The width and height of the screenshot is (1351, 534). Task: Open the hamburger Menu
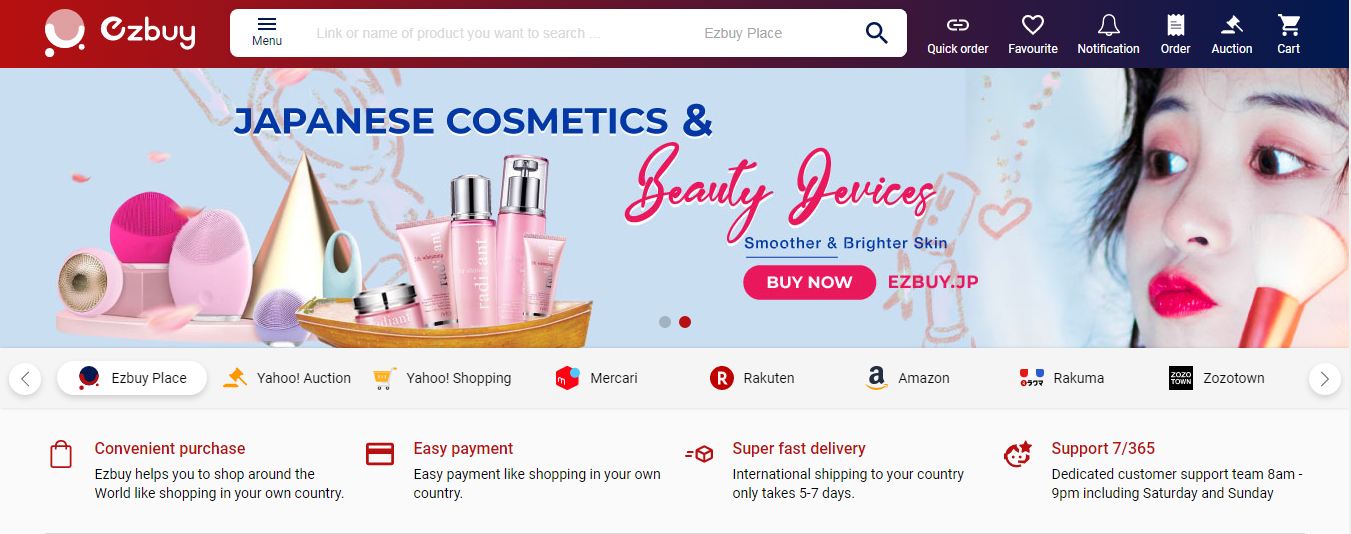267,32
